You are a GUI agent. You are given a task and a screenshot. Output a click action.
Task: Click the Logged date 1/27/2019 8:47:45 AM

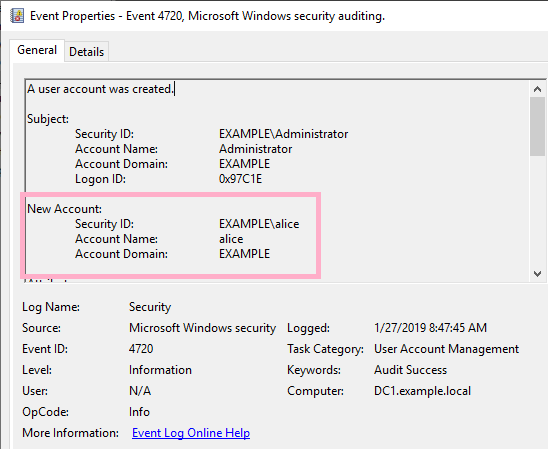point(430,328)
